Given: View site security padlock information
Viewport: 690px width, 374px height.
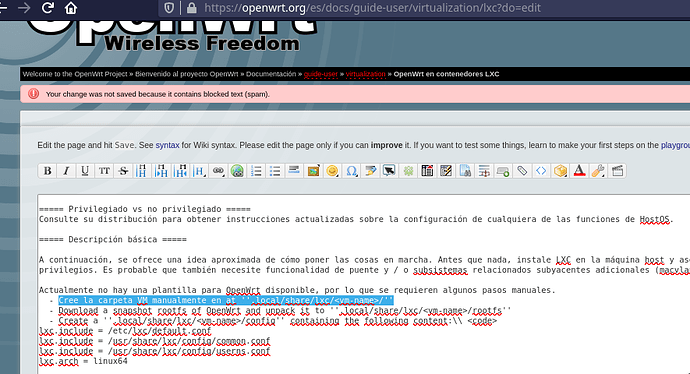Looking at the screenshot, I should pyautogui.click(x=191, y=8).
